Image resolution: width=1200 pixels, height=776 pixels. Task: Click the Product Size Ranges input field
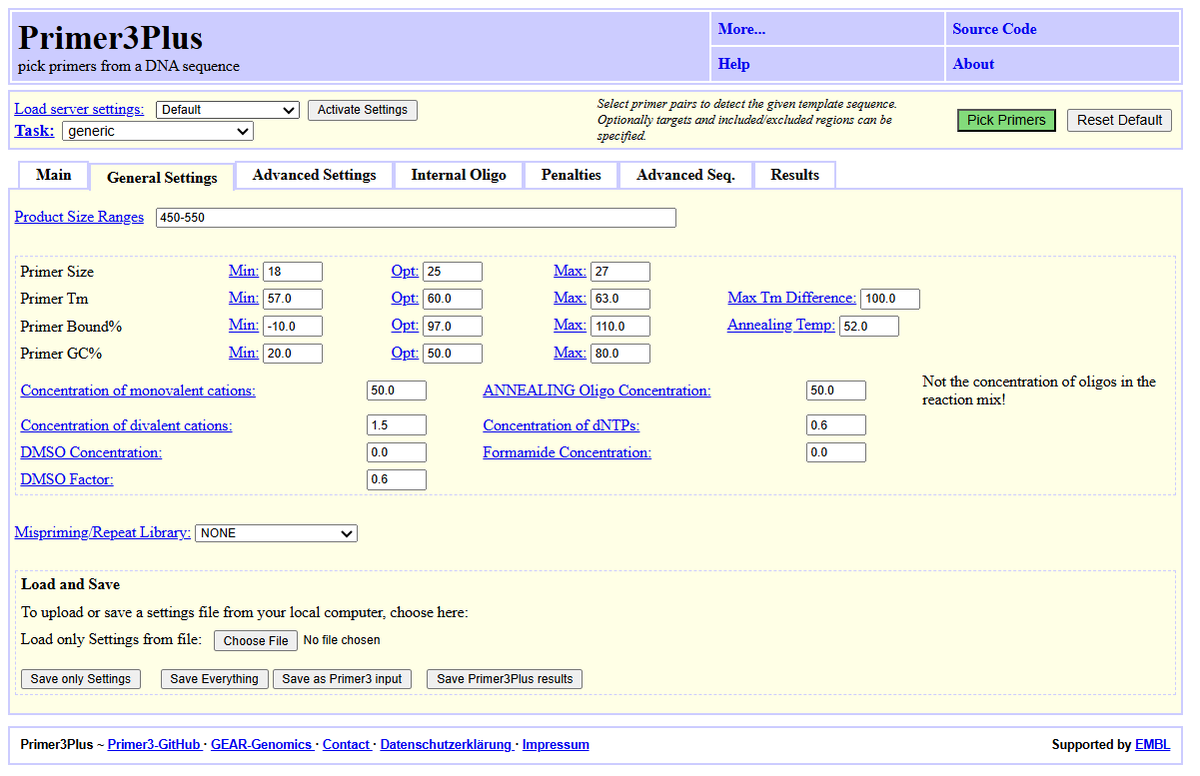point(416,217)
